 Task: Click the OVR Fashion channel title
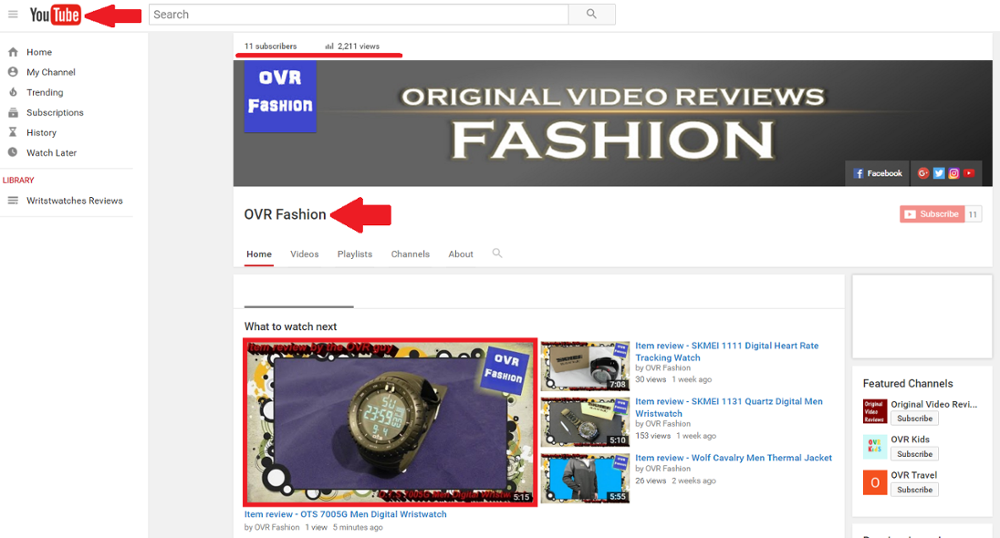(285, 215)
